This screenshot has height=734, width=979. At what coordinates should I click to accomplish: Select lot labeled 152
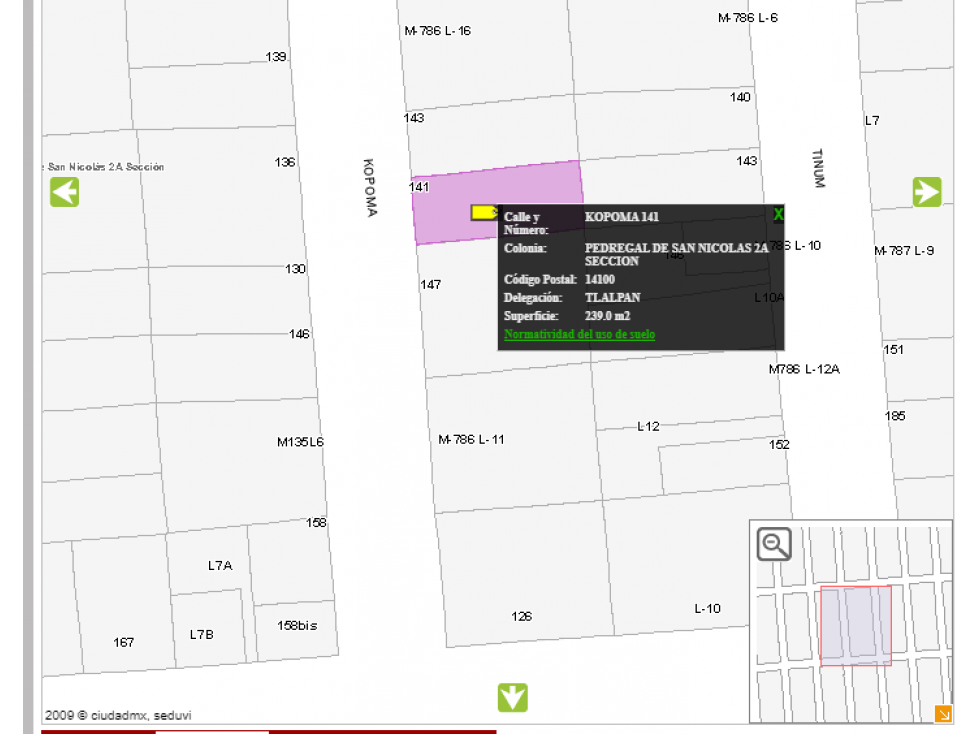tap(779, 444)
